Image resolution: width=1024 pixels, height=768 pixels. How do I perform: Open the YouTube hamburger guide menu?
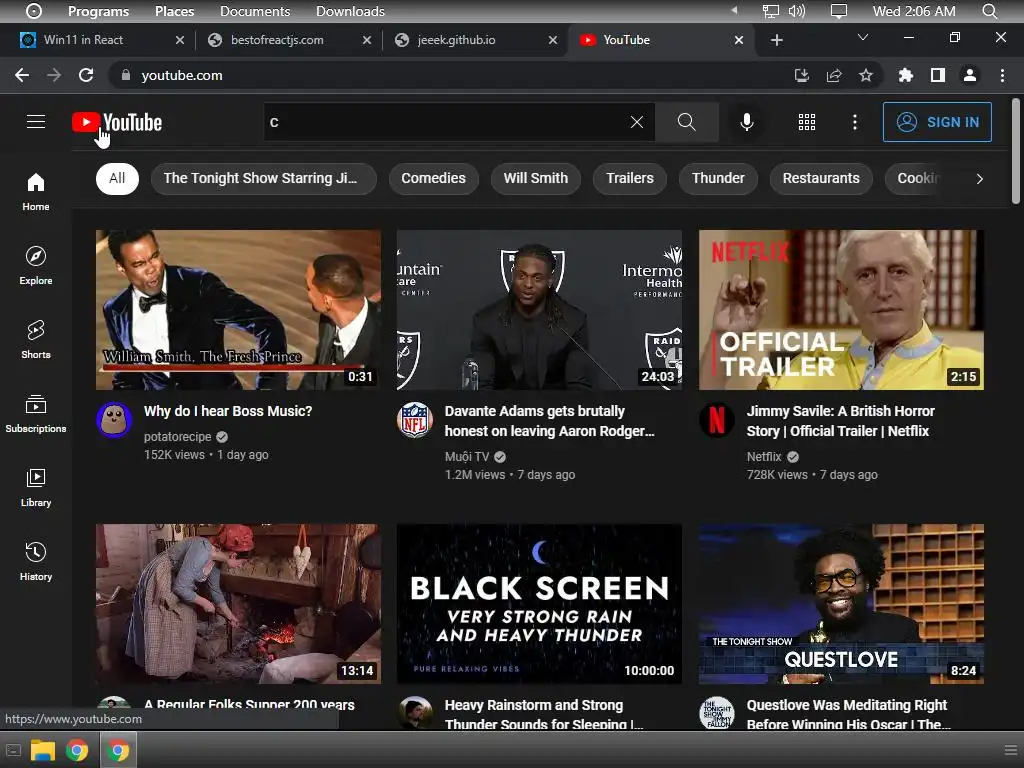36,121
